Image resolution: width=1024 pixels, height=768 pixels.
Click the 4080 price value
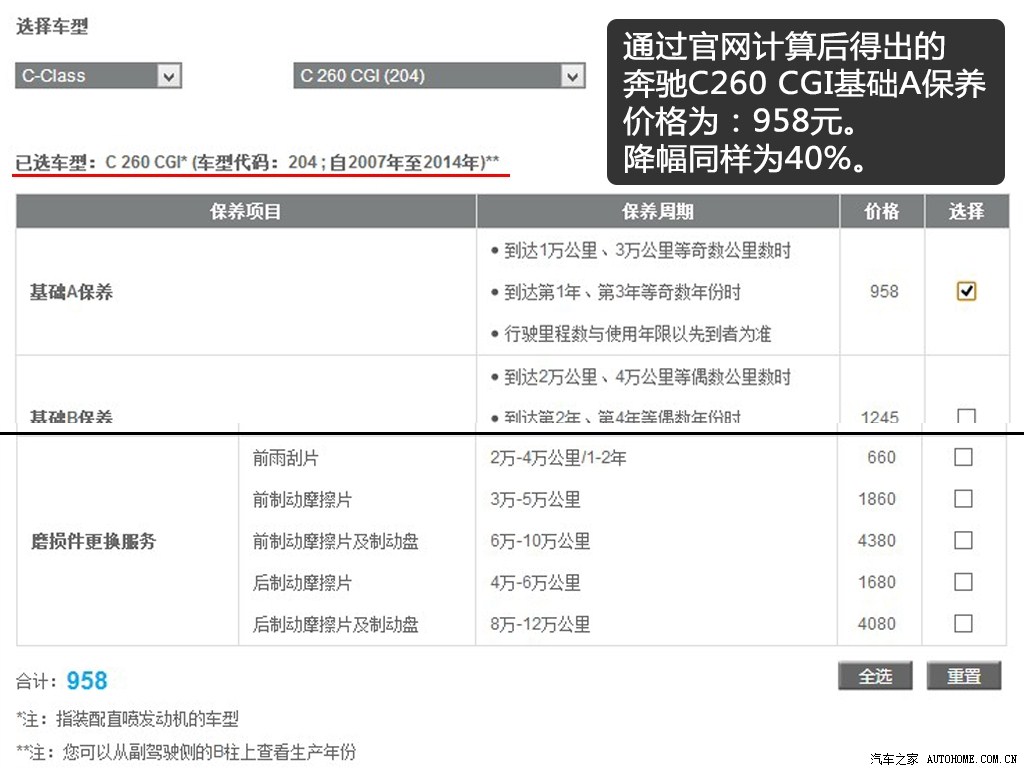pos(877,624)
